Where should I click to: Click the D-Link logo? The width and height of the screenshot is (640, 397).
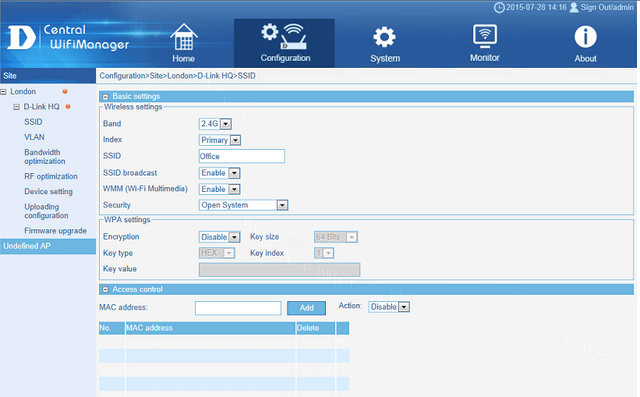tap(22, 37)
